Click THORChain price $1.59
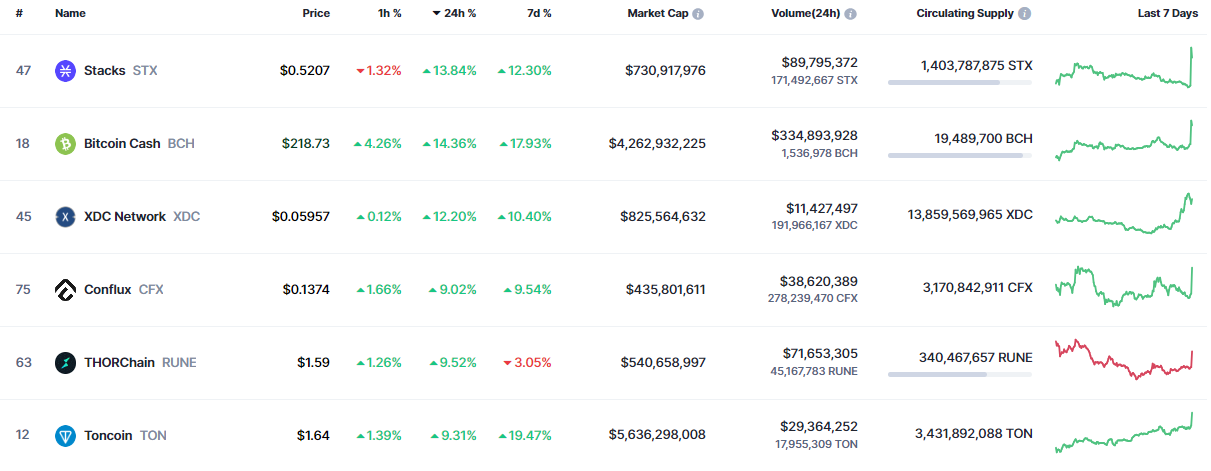The height and width of the screenshot is (471, 1211). click(x=313, y=363)
